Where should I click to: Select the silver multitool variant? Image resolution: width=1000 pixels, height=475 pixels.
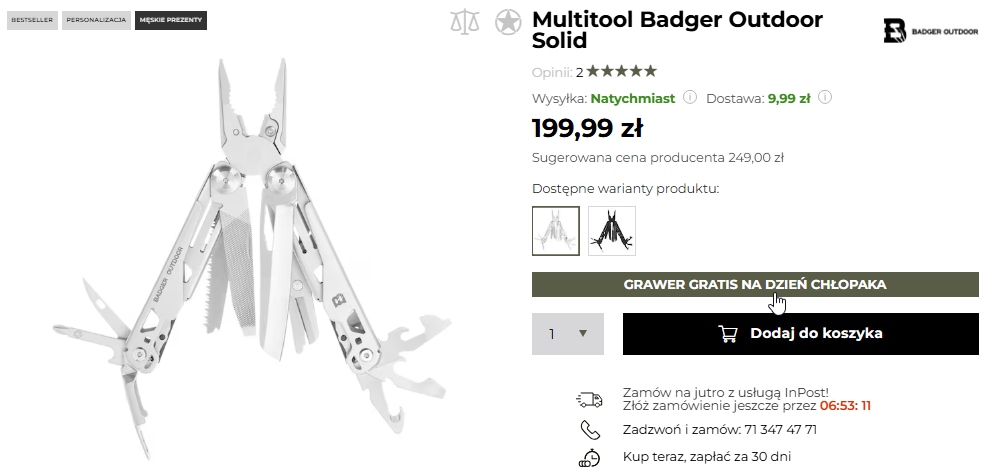555,231
